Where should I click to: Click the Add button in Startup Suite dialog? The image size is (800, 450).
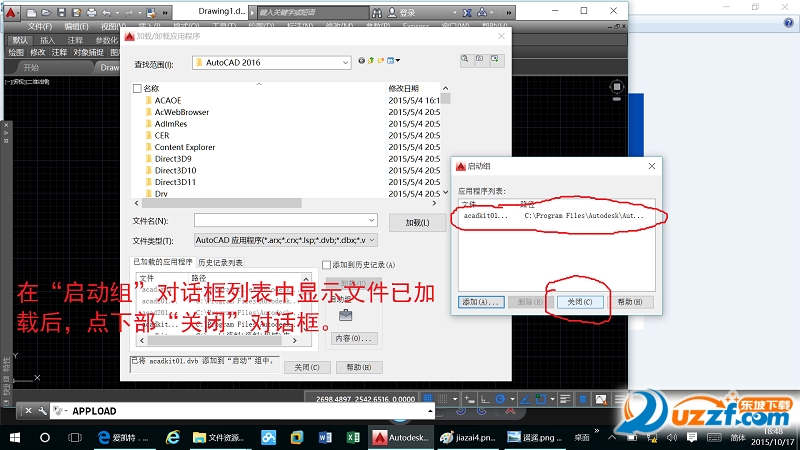coord(481,302)
